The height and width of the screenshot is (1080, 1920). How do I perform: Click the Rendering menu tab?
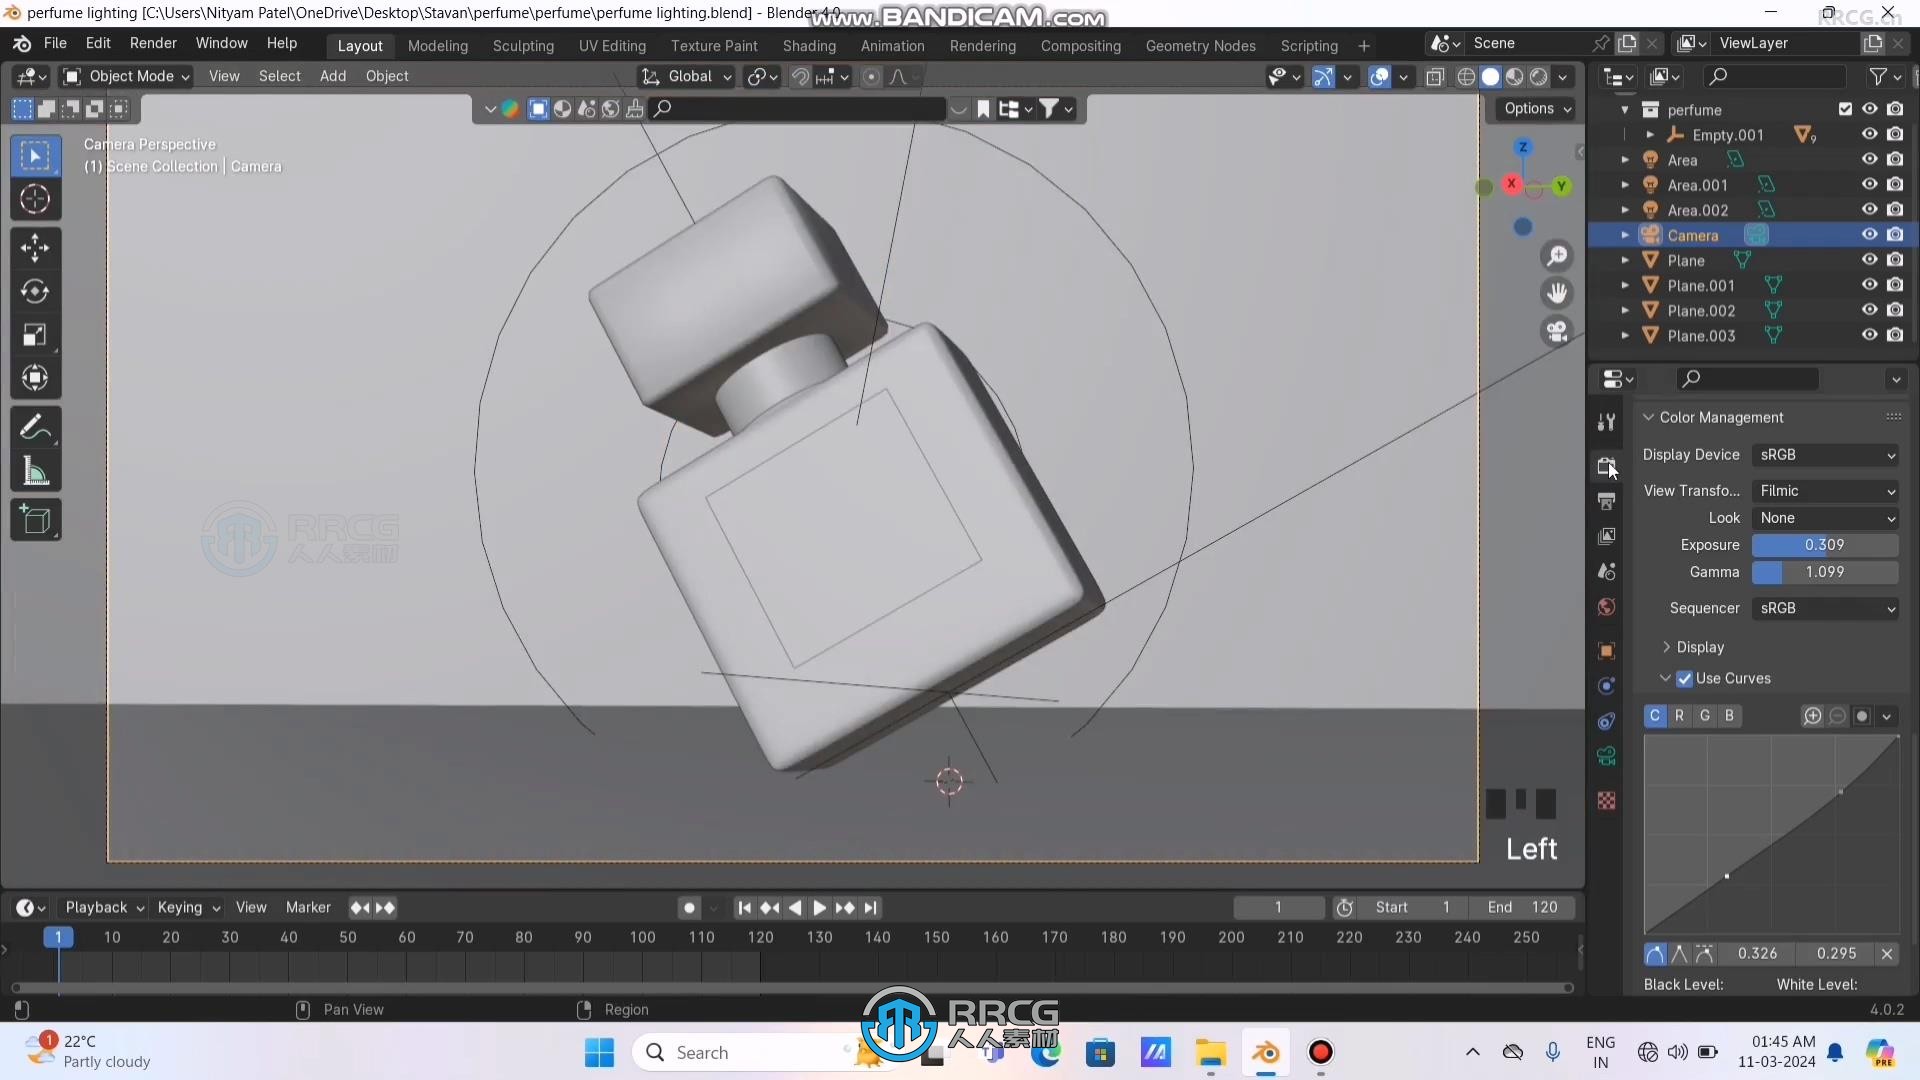pos(982,44)
